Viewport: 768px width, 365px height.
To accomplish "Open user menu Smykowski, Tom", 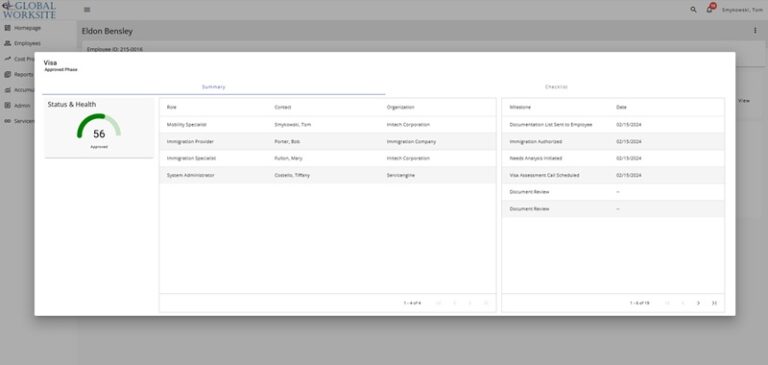I will (742, 10).
